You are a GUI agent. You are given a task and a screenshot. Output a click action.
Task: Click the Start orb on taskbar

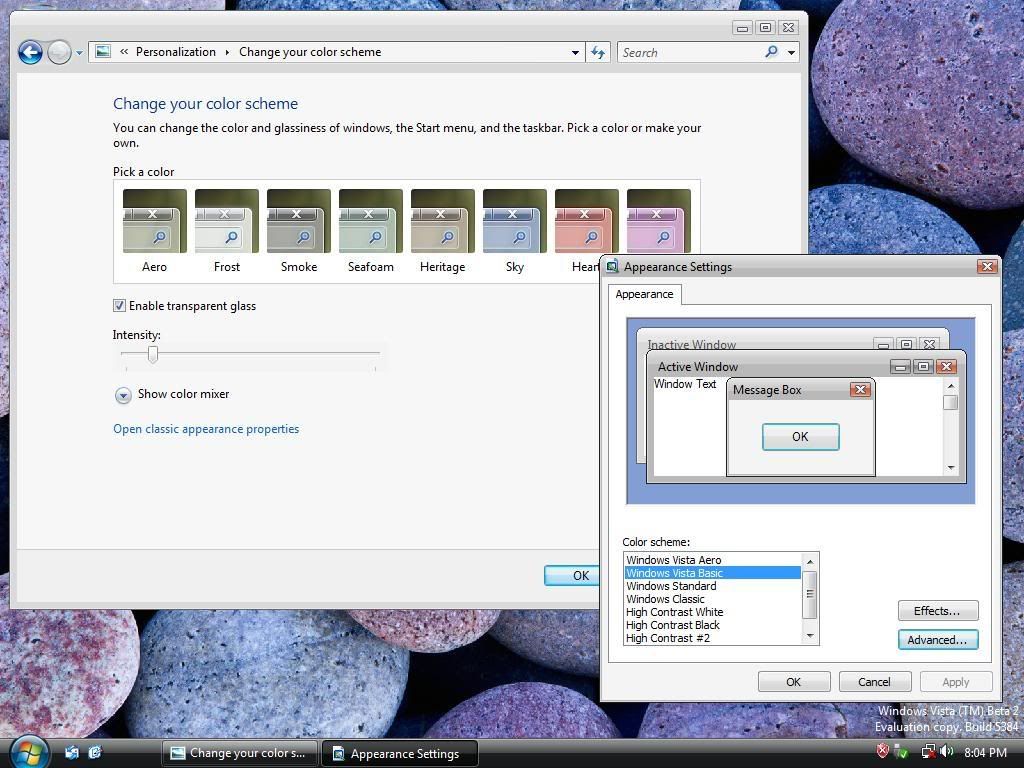tap(28, 751)
